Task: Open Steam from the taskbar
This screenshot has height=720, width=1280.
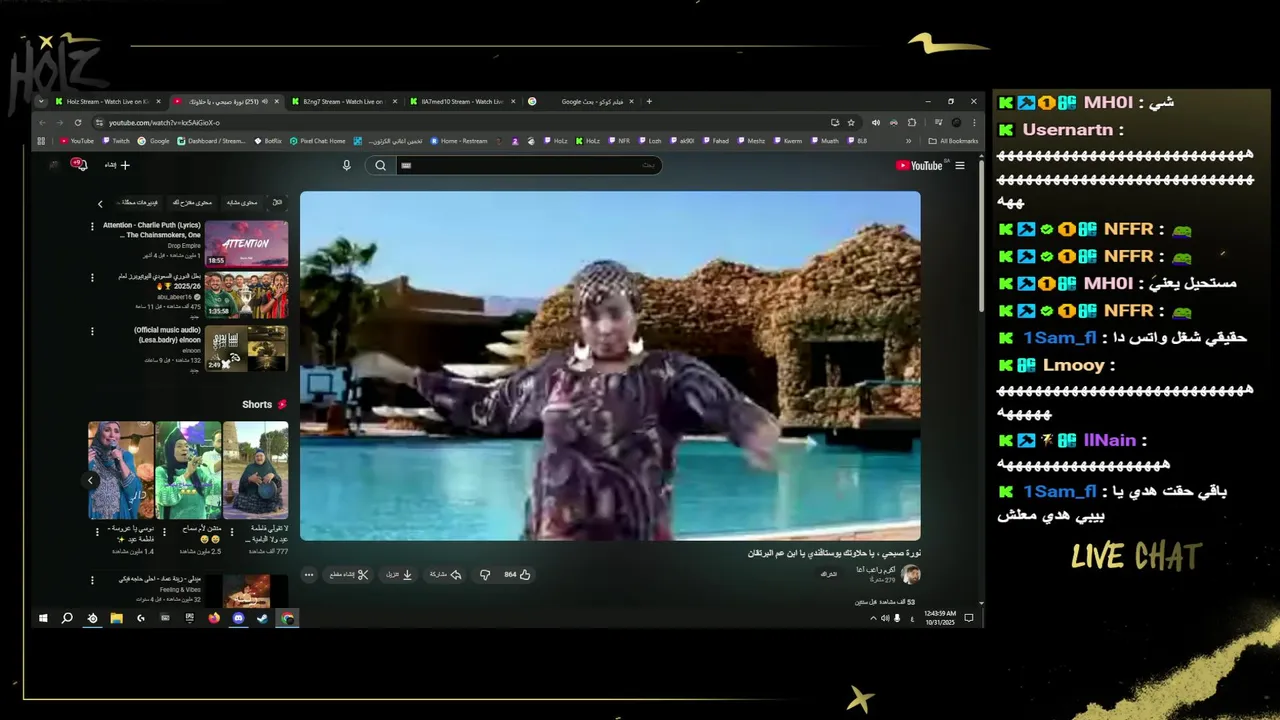Action: click(x=263, y=618)
